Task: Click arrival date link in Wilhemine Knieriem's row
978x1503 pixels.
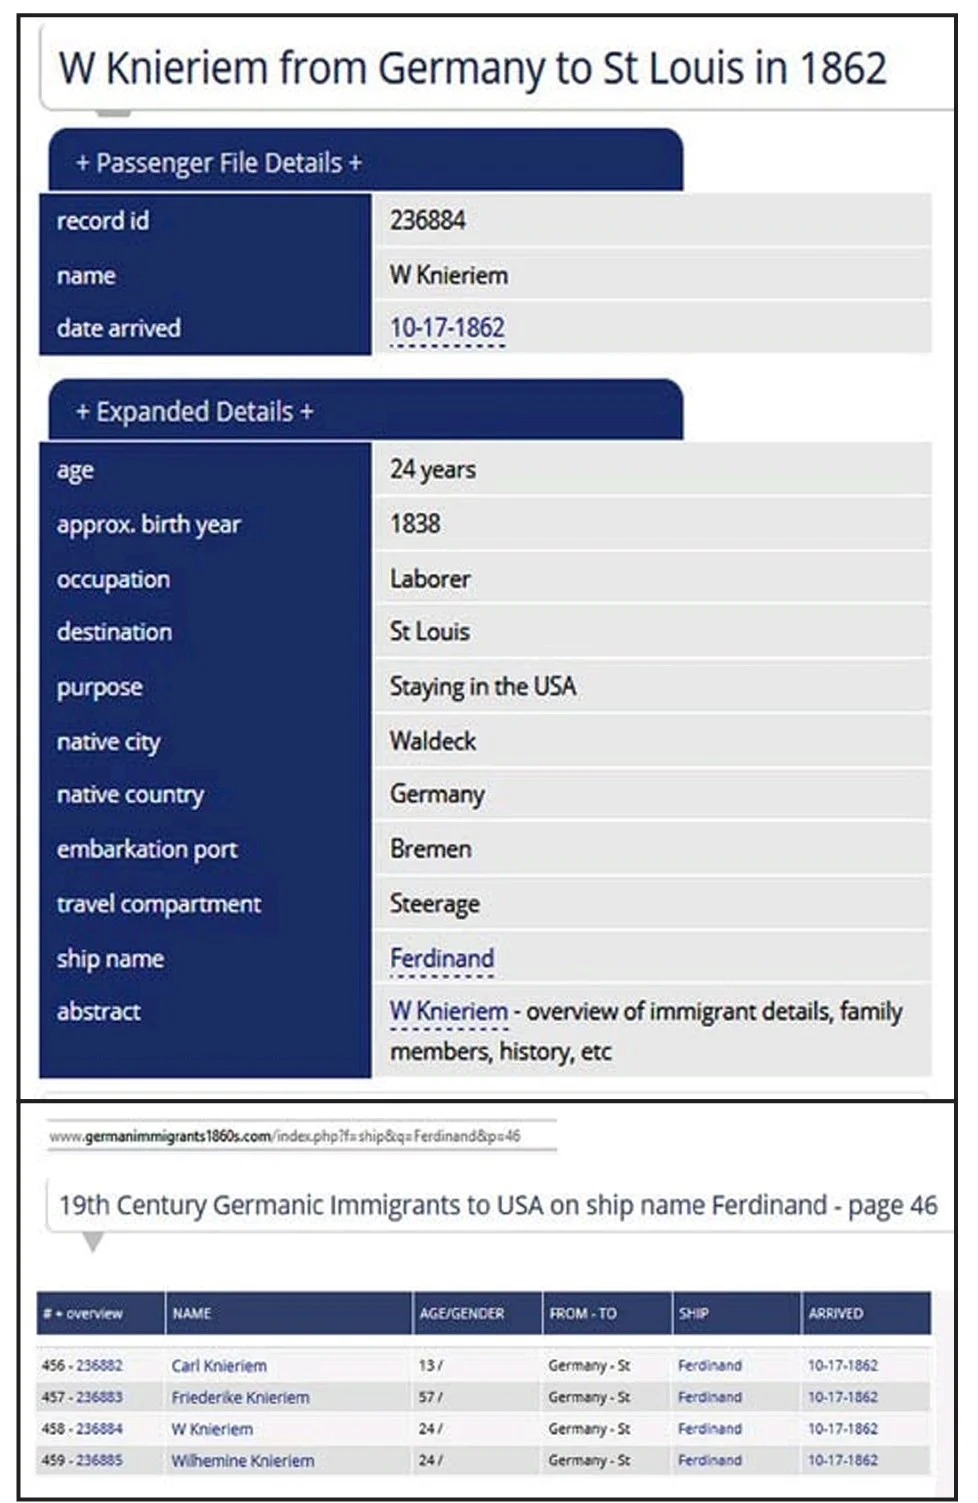Action: [842, 1461]
